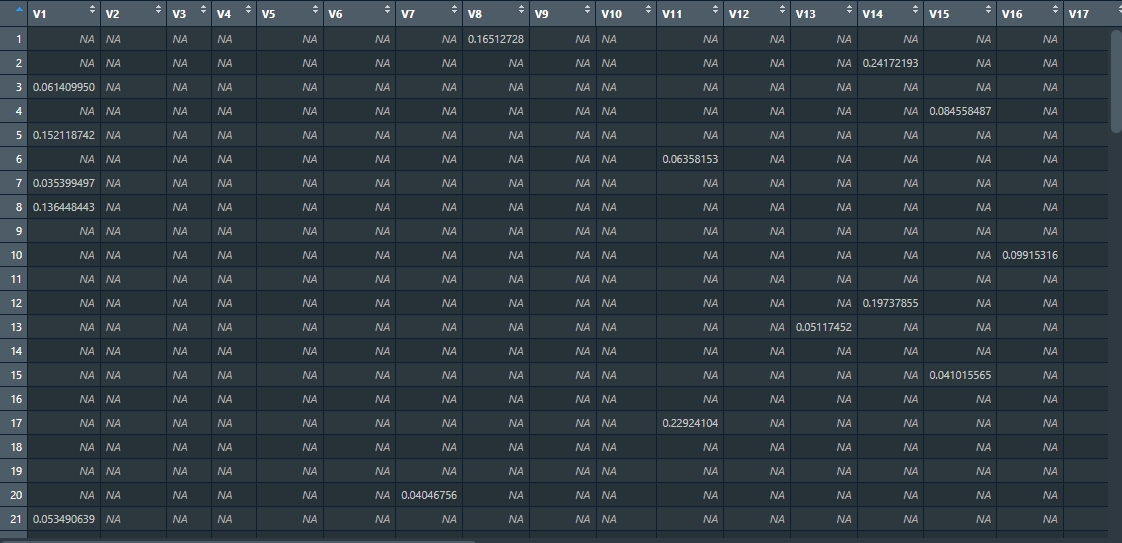The height and width of the screenshot is (543, 1122).
Task: Click the vertical scrollbar thumb on the right
Action: coord(1116,80)
